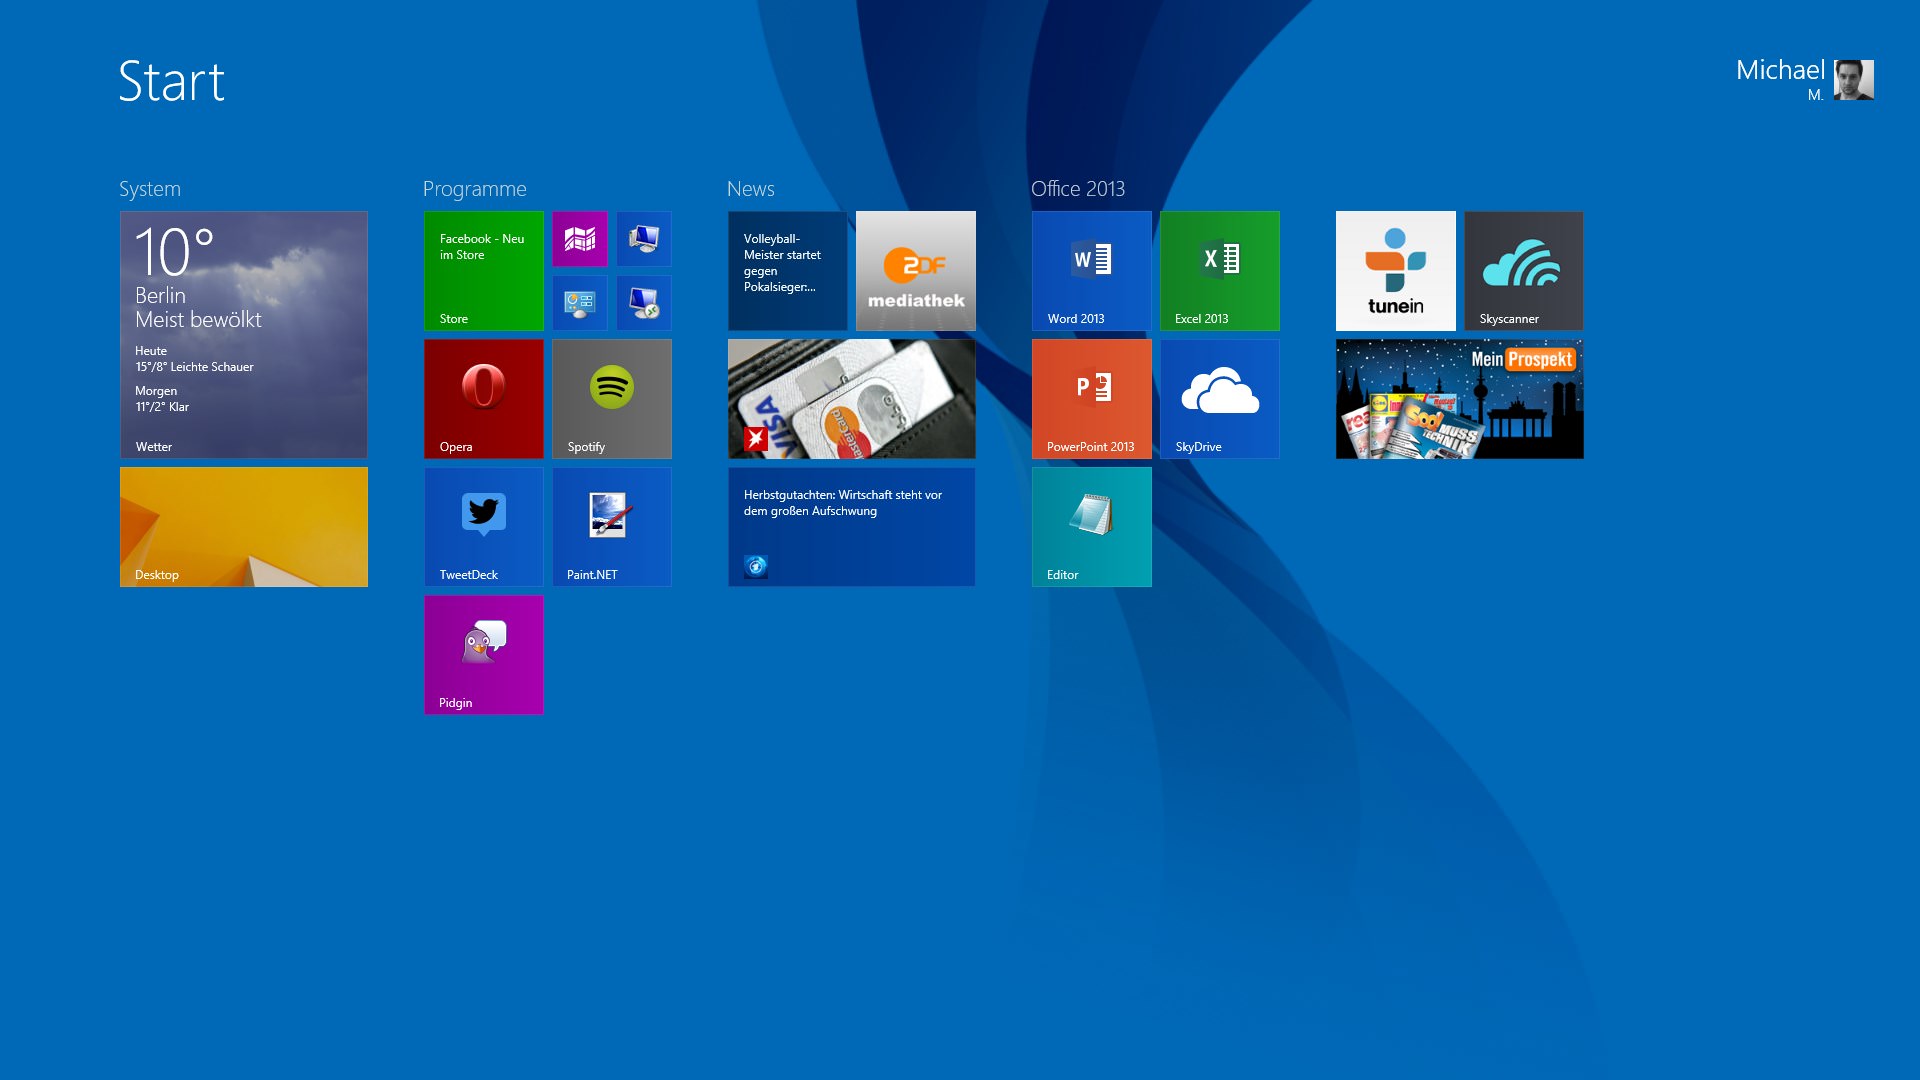Launch the Store tile
1920x1080 pixels.
coord(484,271)
